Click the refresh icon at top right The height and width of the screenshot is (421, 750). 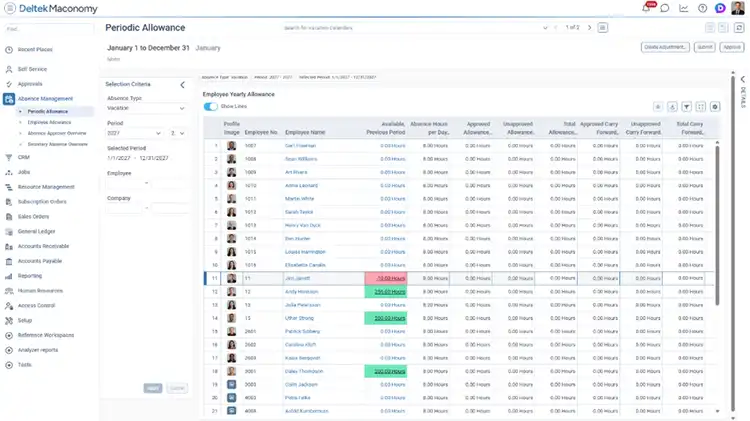tap(739, 28)
